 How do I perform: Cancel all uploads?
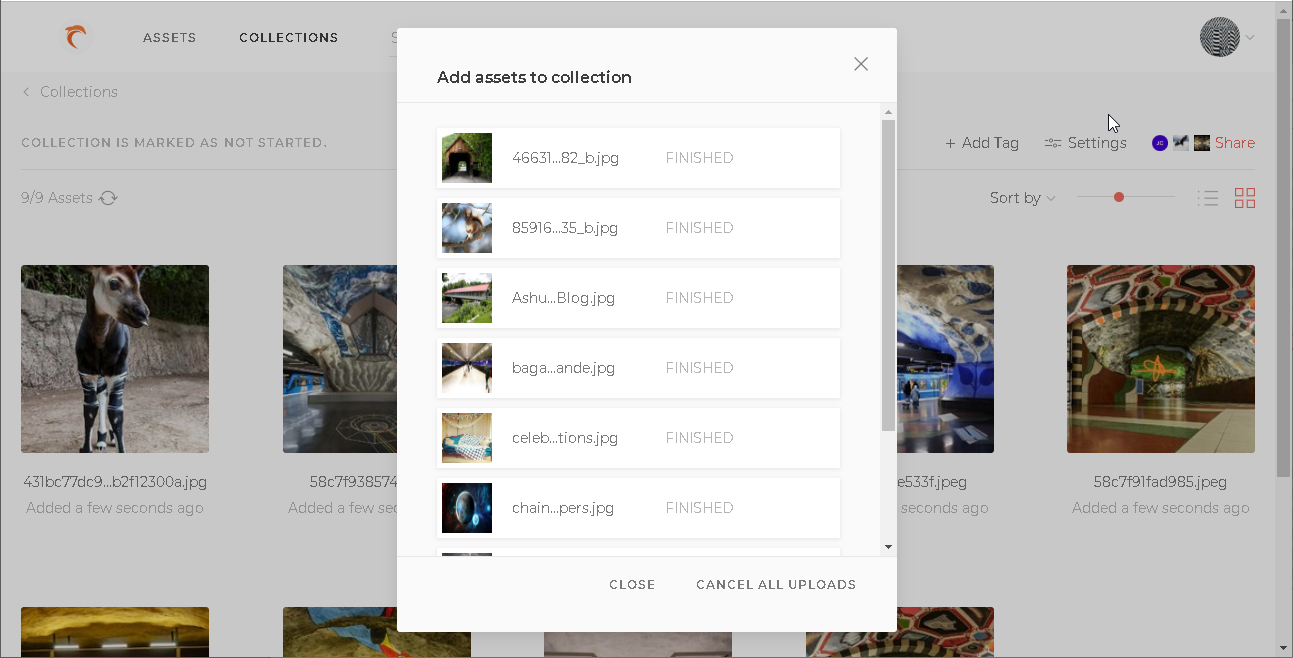coord(776,585)
